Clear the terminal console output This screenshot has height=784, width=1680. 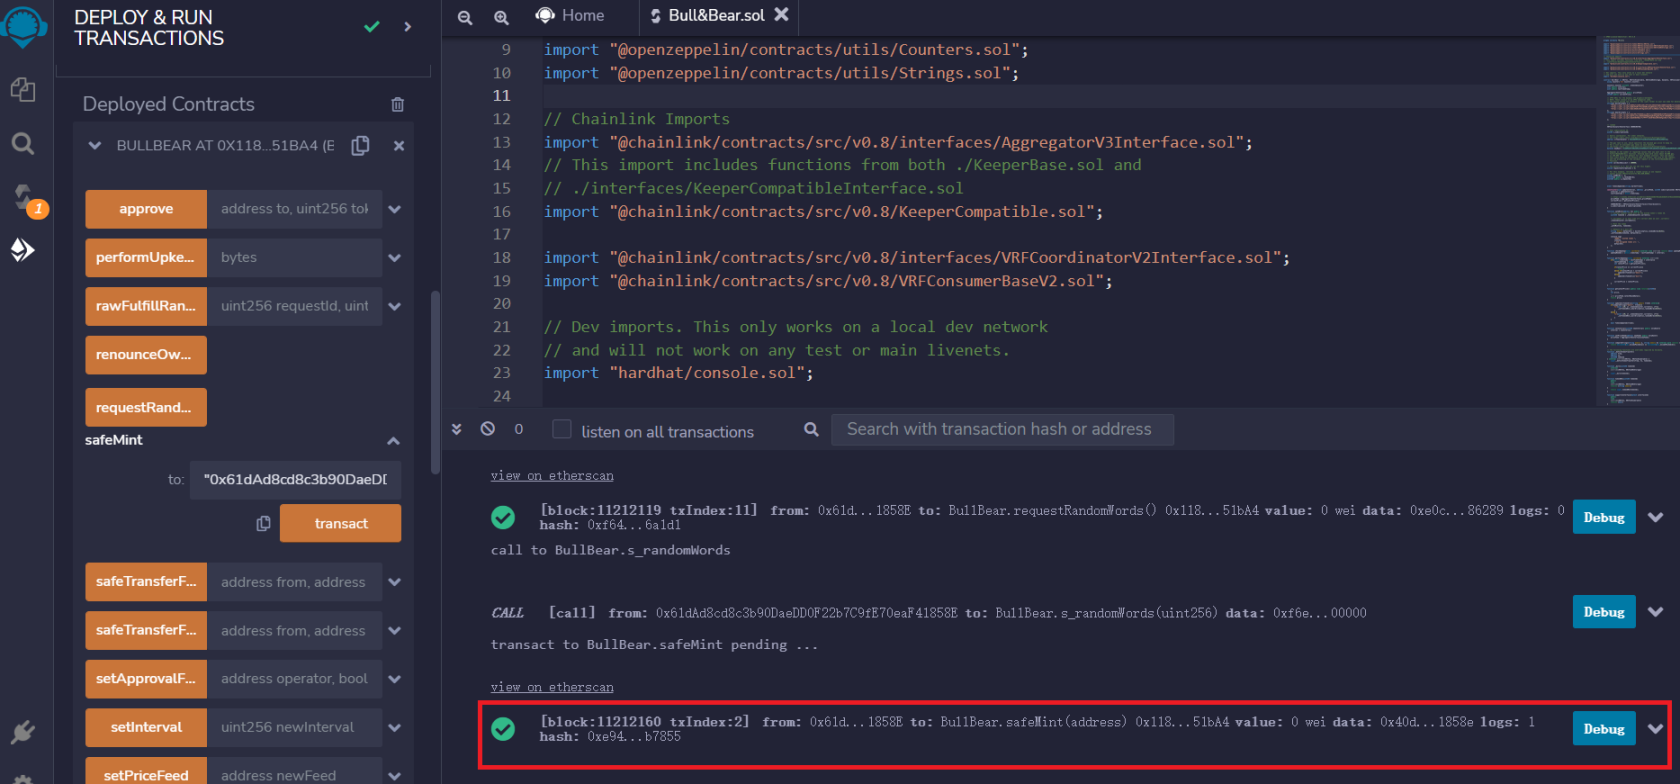487,429
